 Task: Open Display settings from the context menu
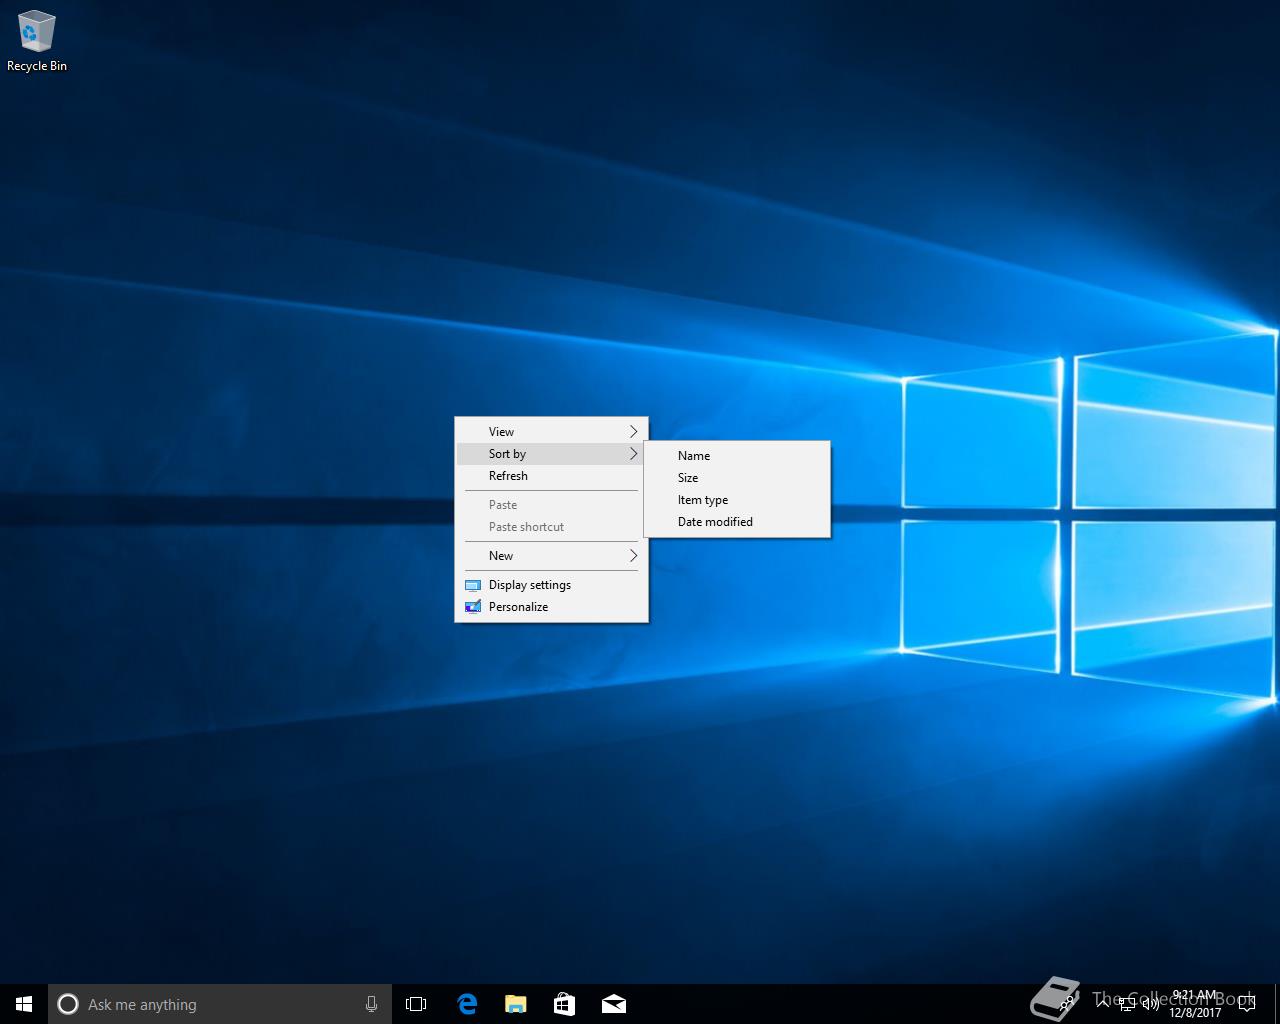[x=551, y=585]
